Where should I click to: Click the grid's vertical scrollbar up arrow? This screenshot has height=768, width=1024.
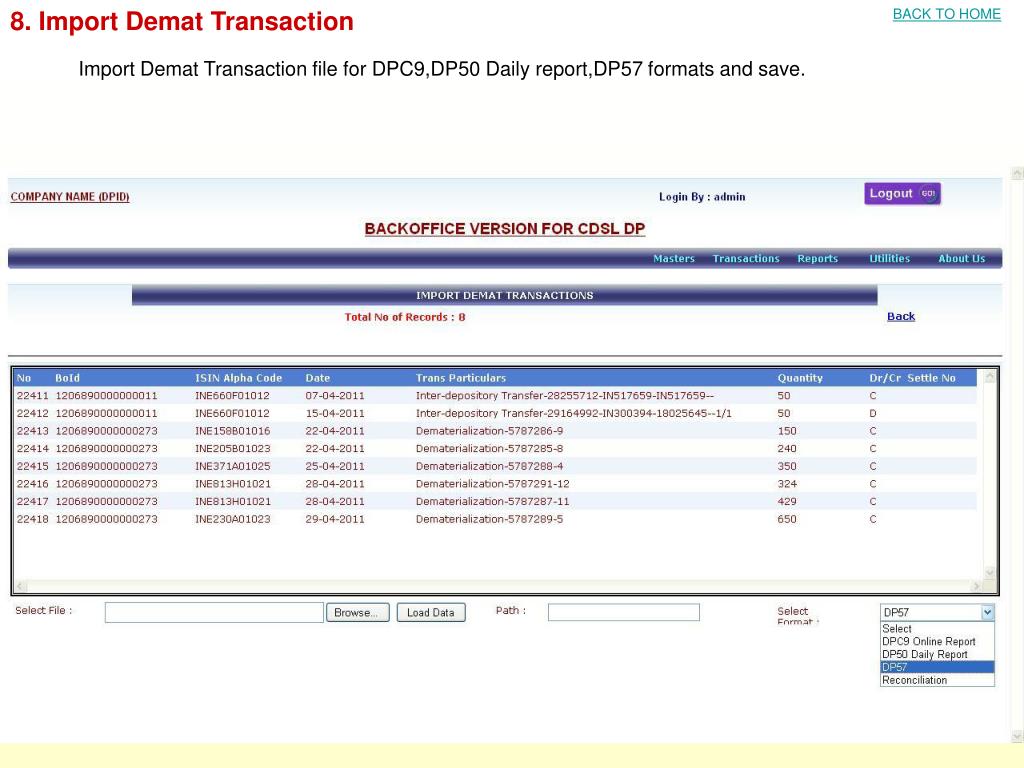tap(989, 377)
